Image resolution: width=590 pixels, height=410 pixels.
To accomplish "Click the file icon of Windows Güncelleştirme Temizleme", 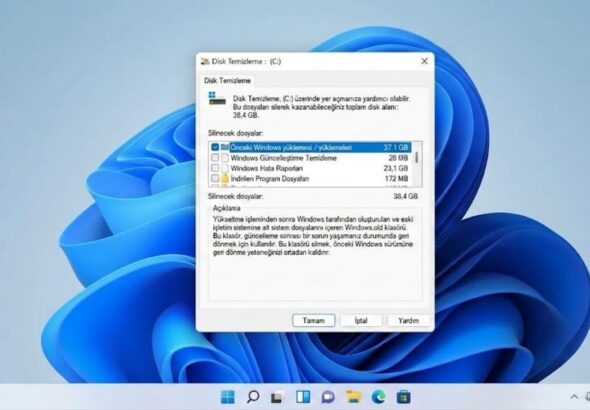I will (225, 158).
